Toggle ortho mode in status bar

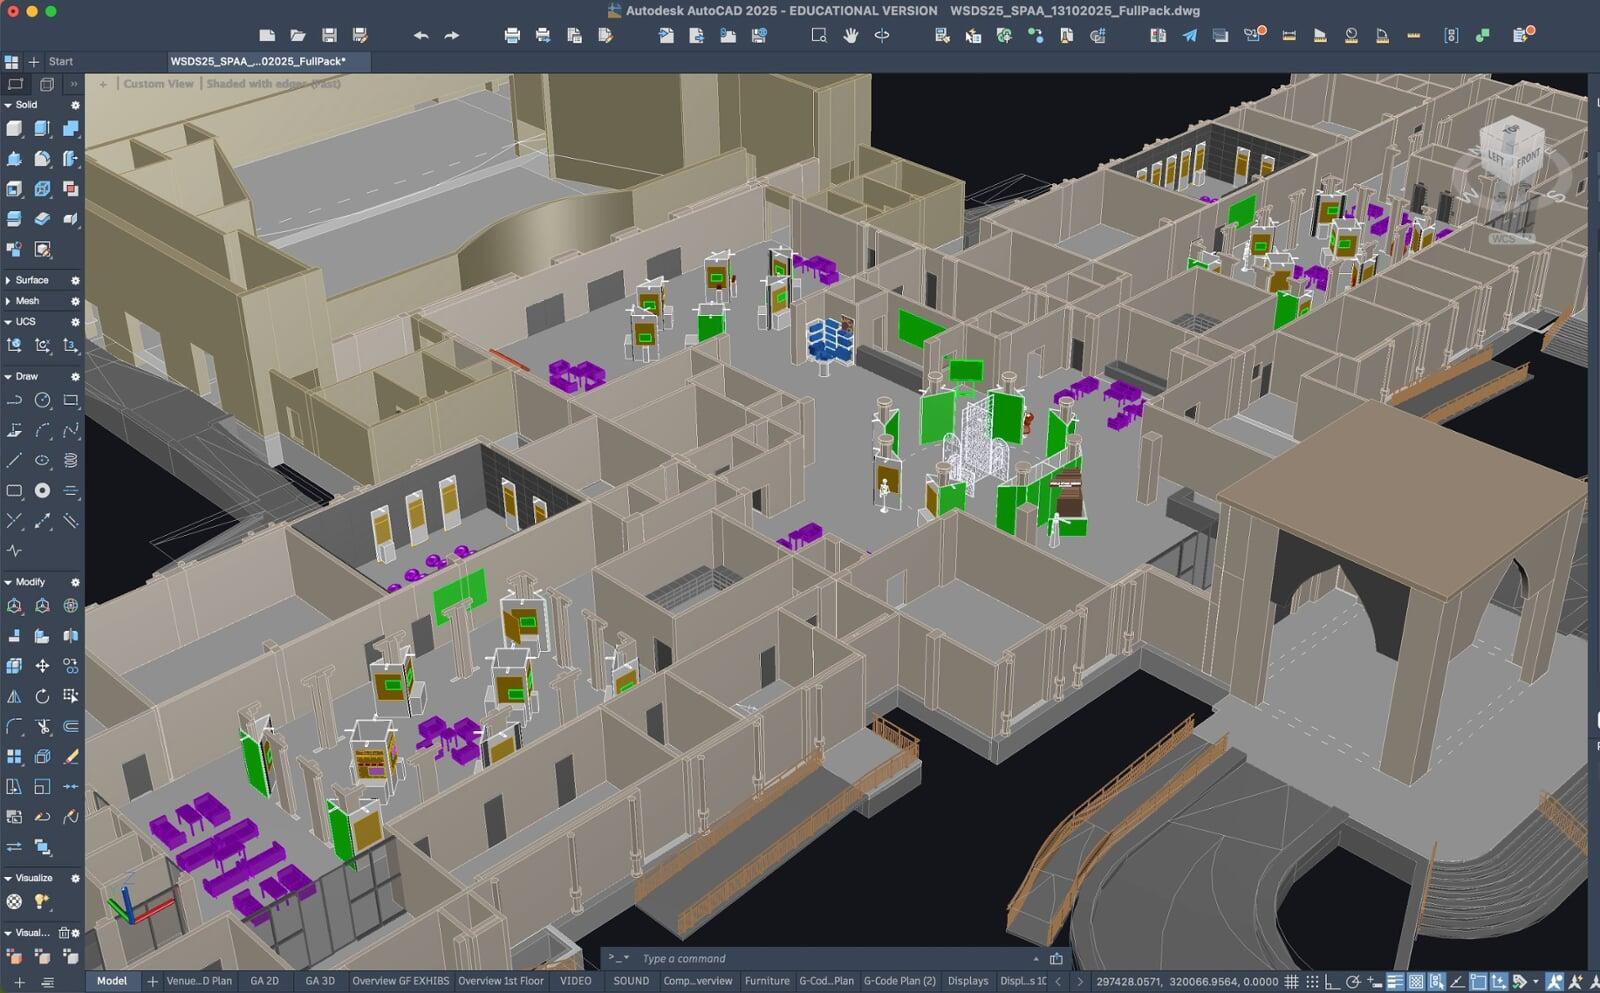coord(1332,981)
